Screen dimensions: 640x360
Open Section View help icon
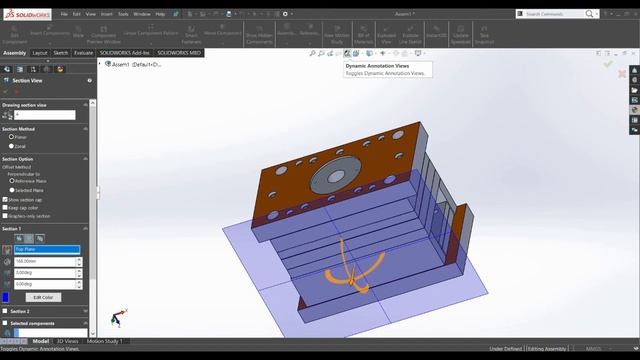89,80
